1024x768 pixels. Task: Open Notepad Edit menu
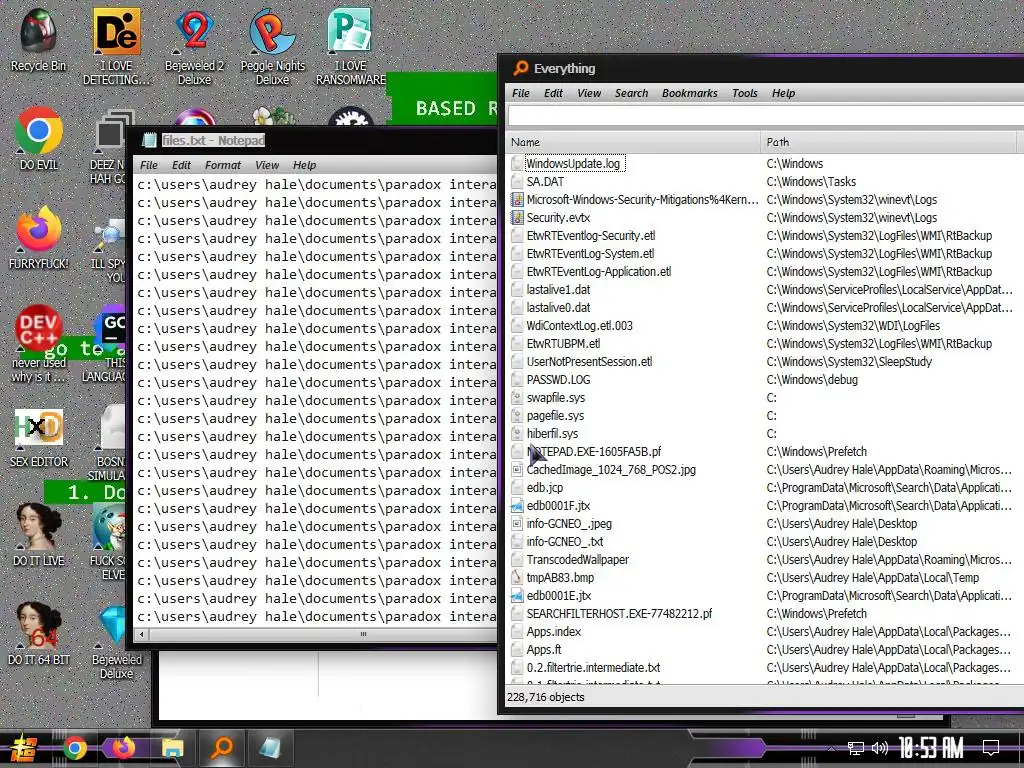[x=181, y=165]
